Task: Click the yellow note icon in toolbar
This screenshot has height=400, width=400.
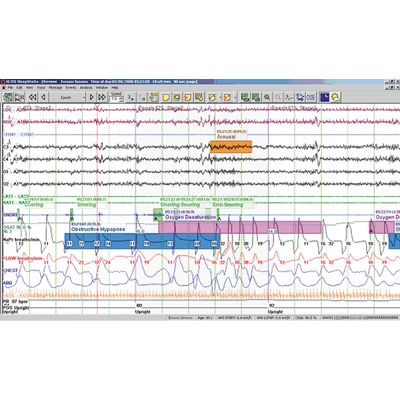Action: tap(166, 97)
